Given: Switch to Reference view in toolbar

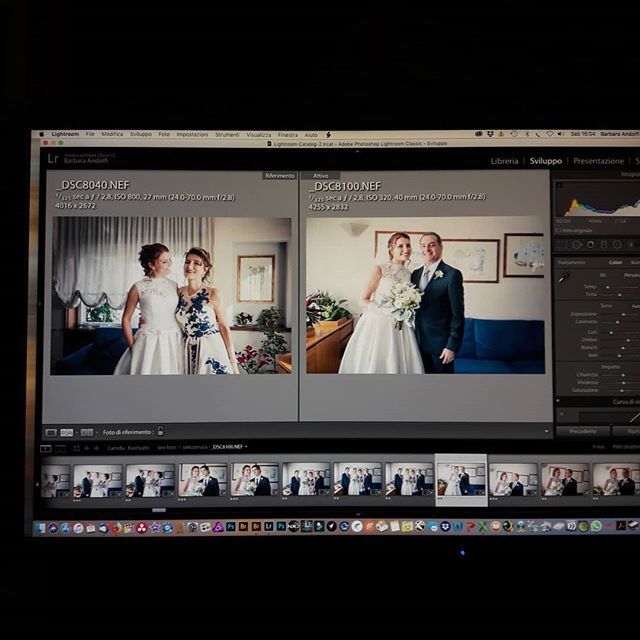Looking at the screenshot, I should coord(67,432).
